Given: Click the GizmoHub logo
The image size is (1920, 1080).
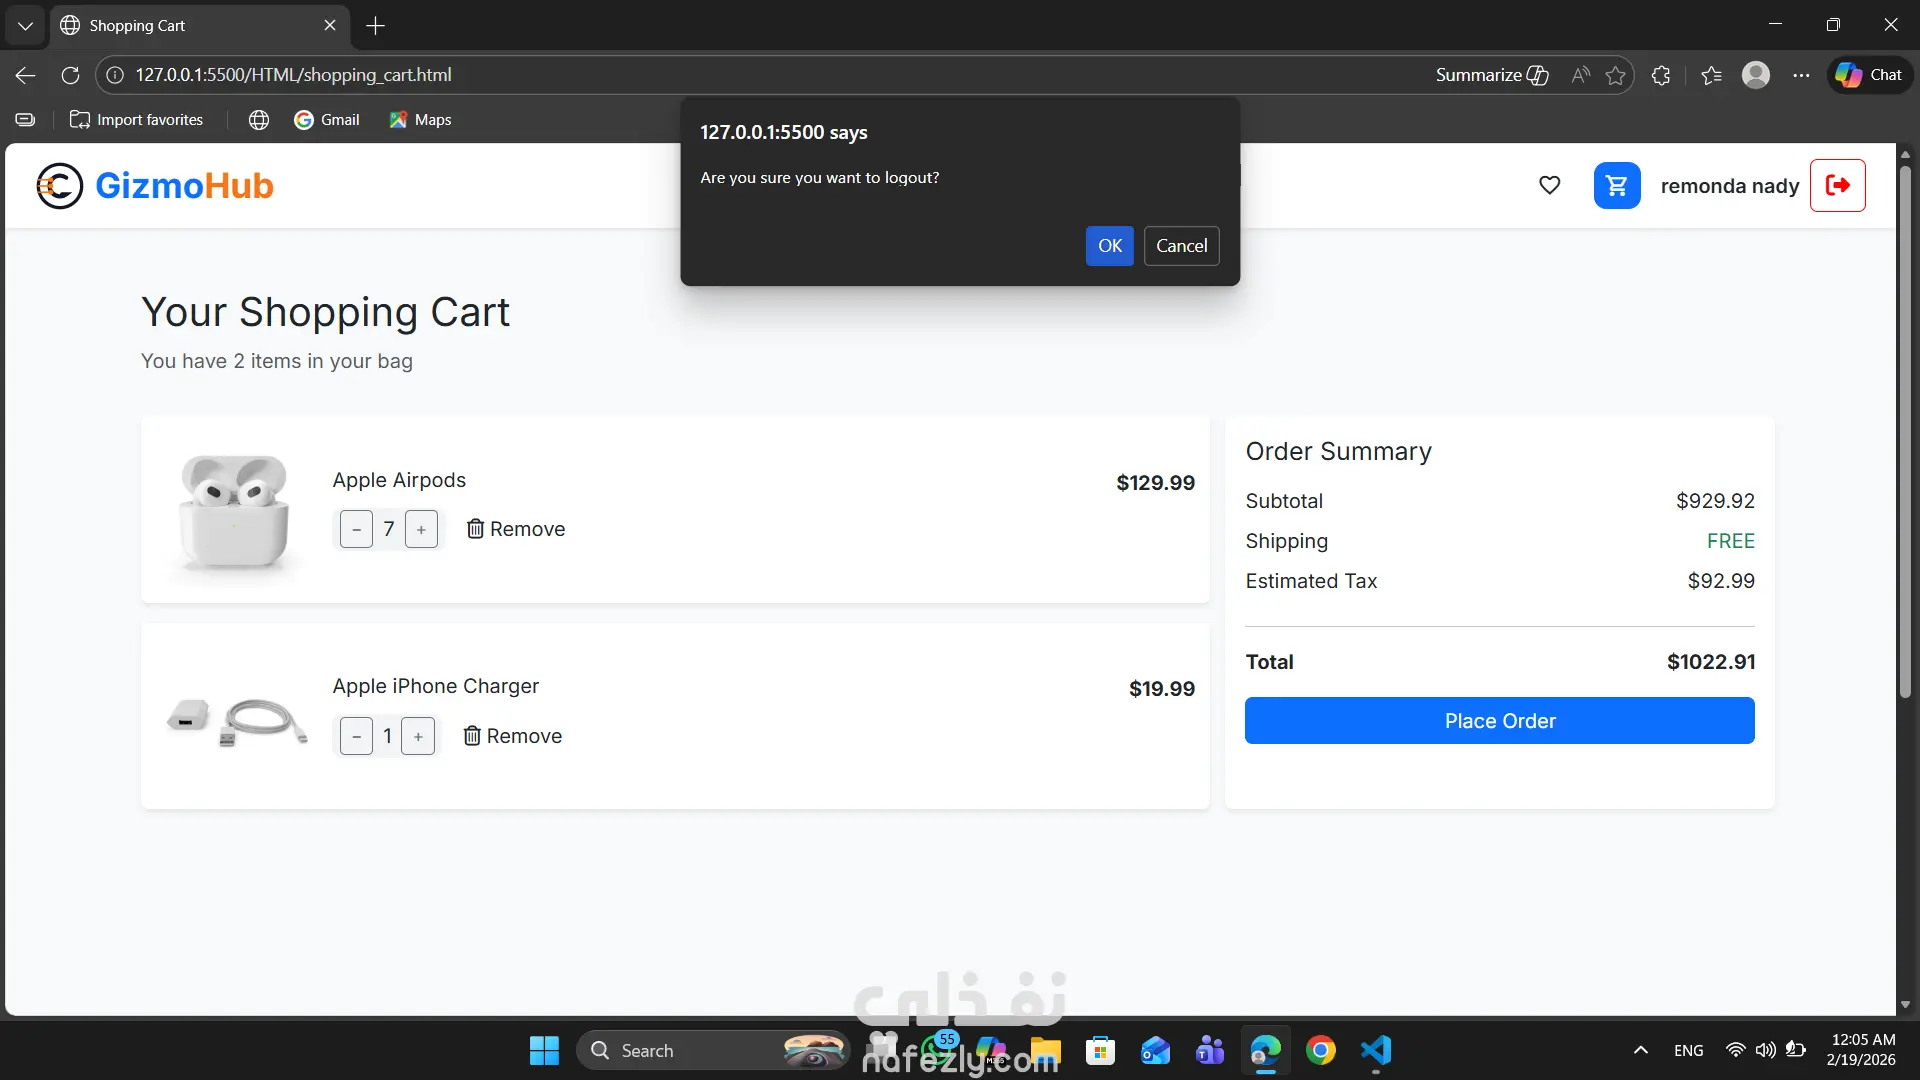Looking at the screenshot, I should tap(155, 186).
